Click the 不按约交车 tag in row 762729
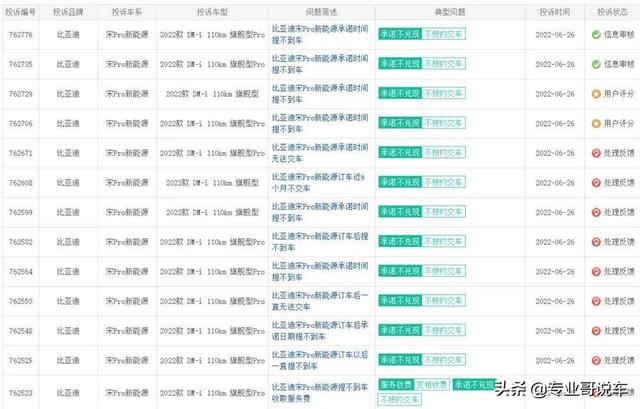The height and width of the screenshot is (409, 640). (x=443, y=93)
